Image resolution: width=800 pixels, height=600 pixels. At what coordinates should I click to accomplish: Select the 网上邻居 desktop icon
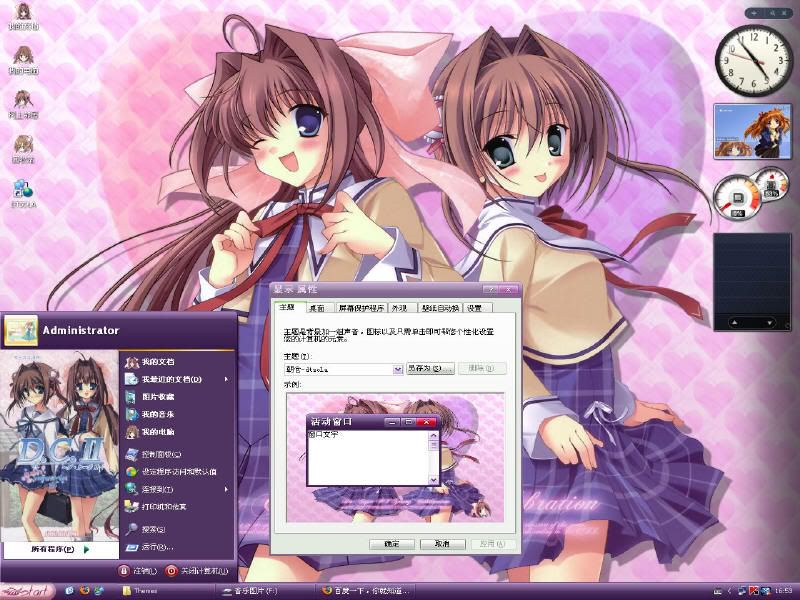tap(23, 106)
